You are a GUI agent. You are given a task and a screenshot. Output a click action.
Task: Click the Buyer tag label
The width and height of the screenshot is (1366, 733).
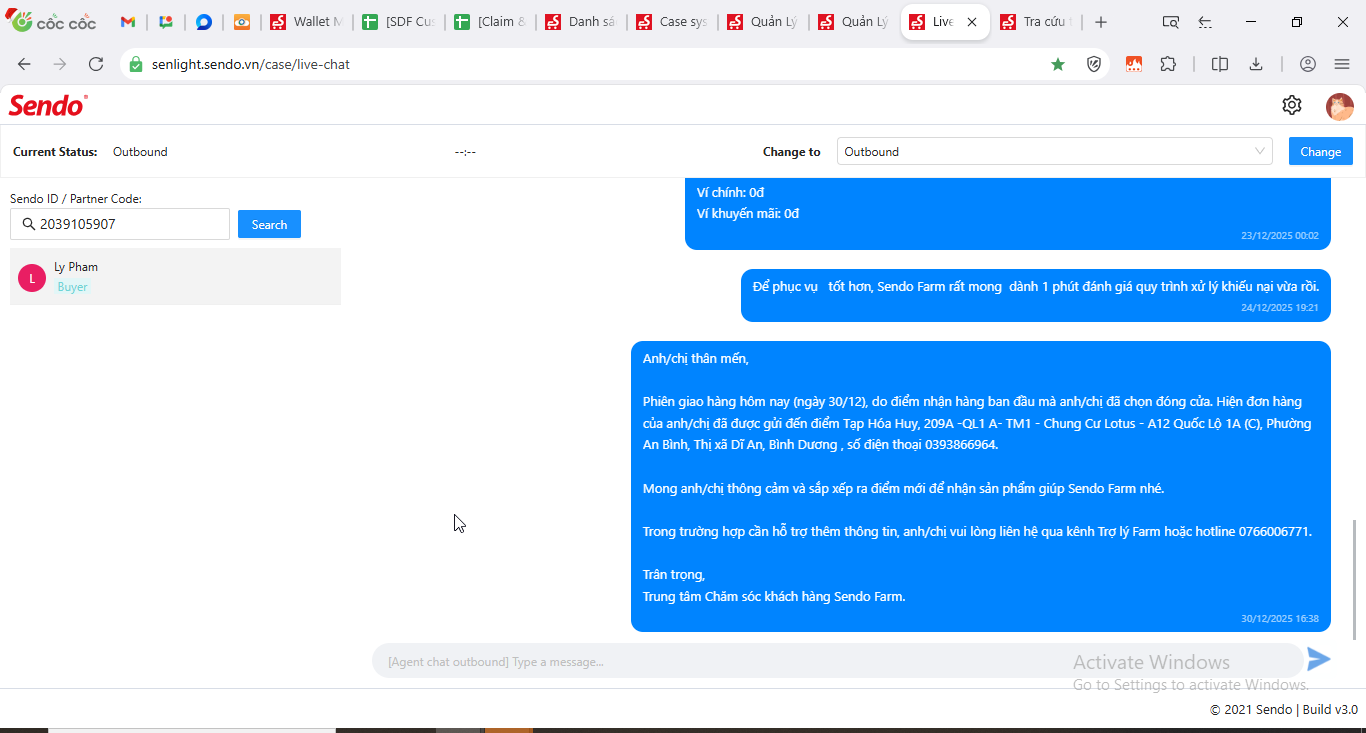point(73,287)
